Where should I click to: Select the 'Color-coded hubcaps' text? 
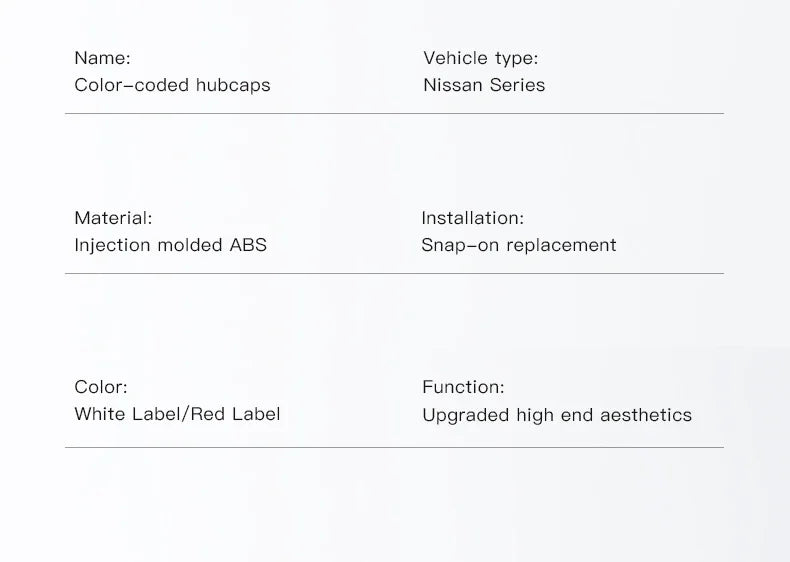point(172,85)
